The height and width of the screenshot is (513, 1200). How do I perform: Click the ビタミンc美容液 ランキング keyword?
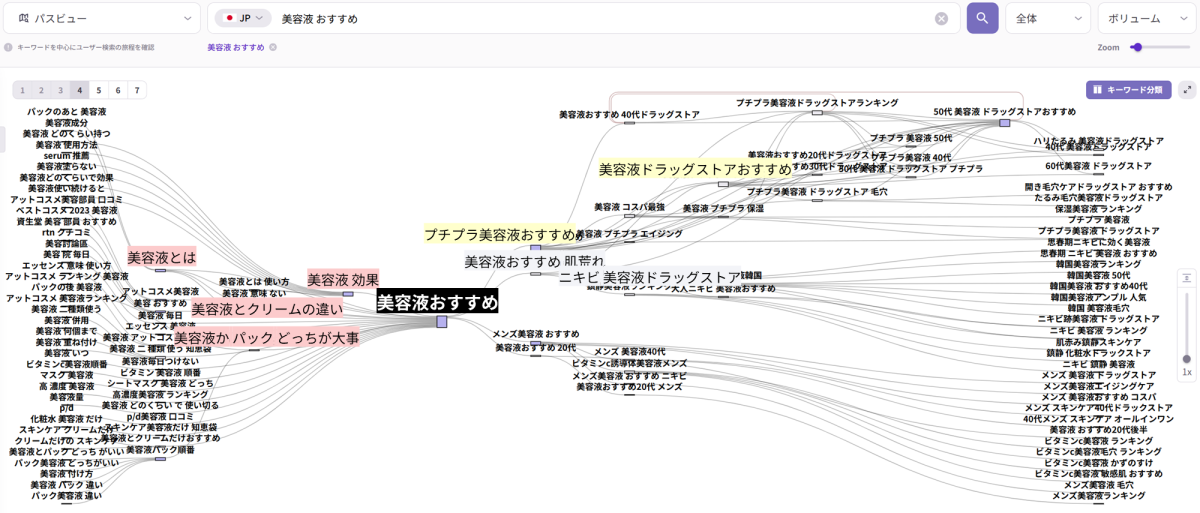1098,440
